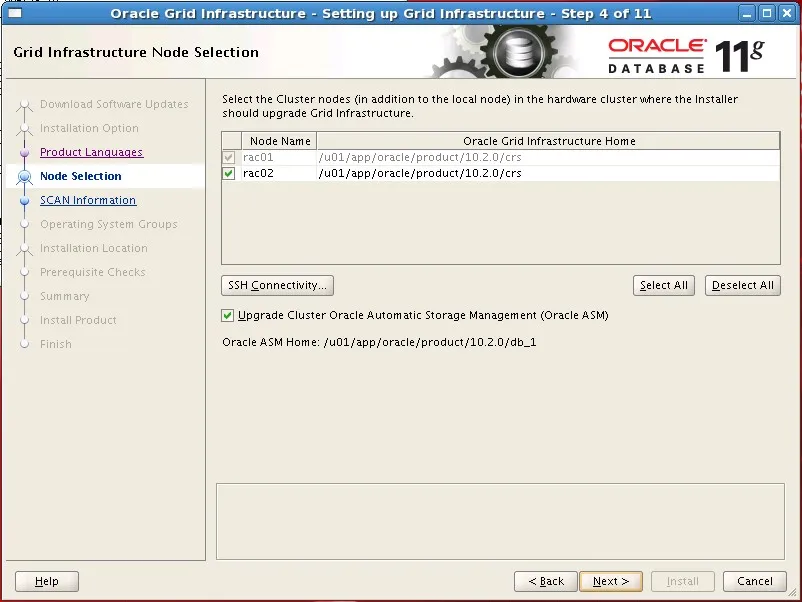
Task: Go back using the Back button
Action: [x=546, y=581]
